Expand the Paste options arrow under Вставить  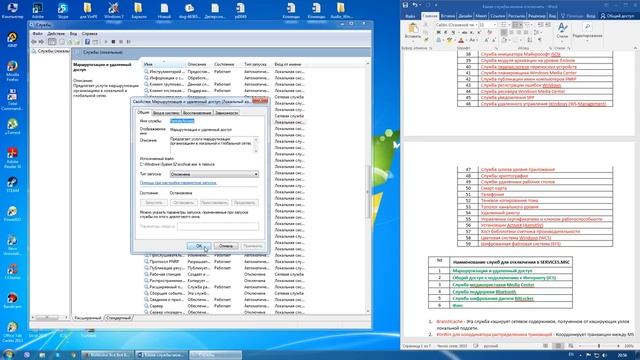coord(413,40)
